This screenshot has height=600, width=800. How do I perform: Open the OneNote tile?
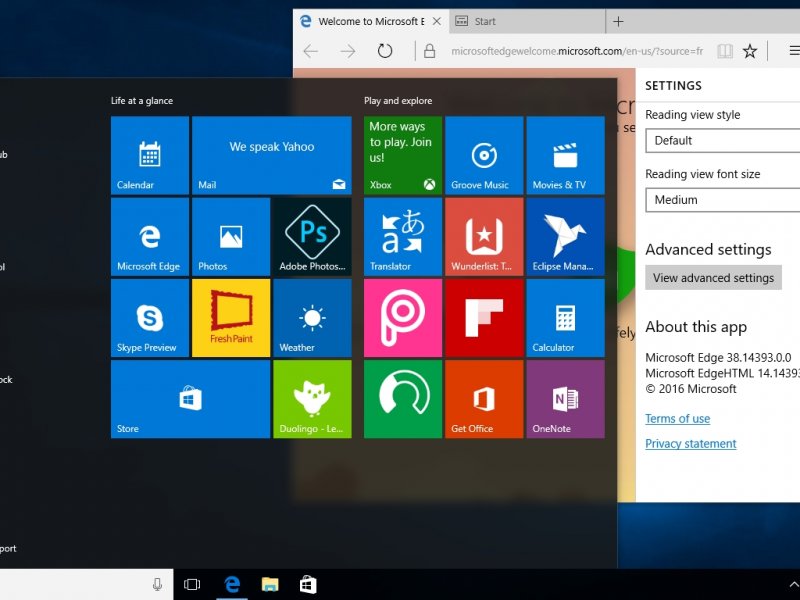pyautogui.click(x=565, y=399)
